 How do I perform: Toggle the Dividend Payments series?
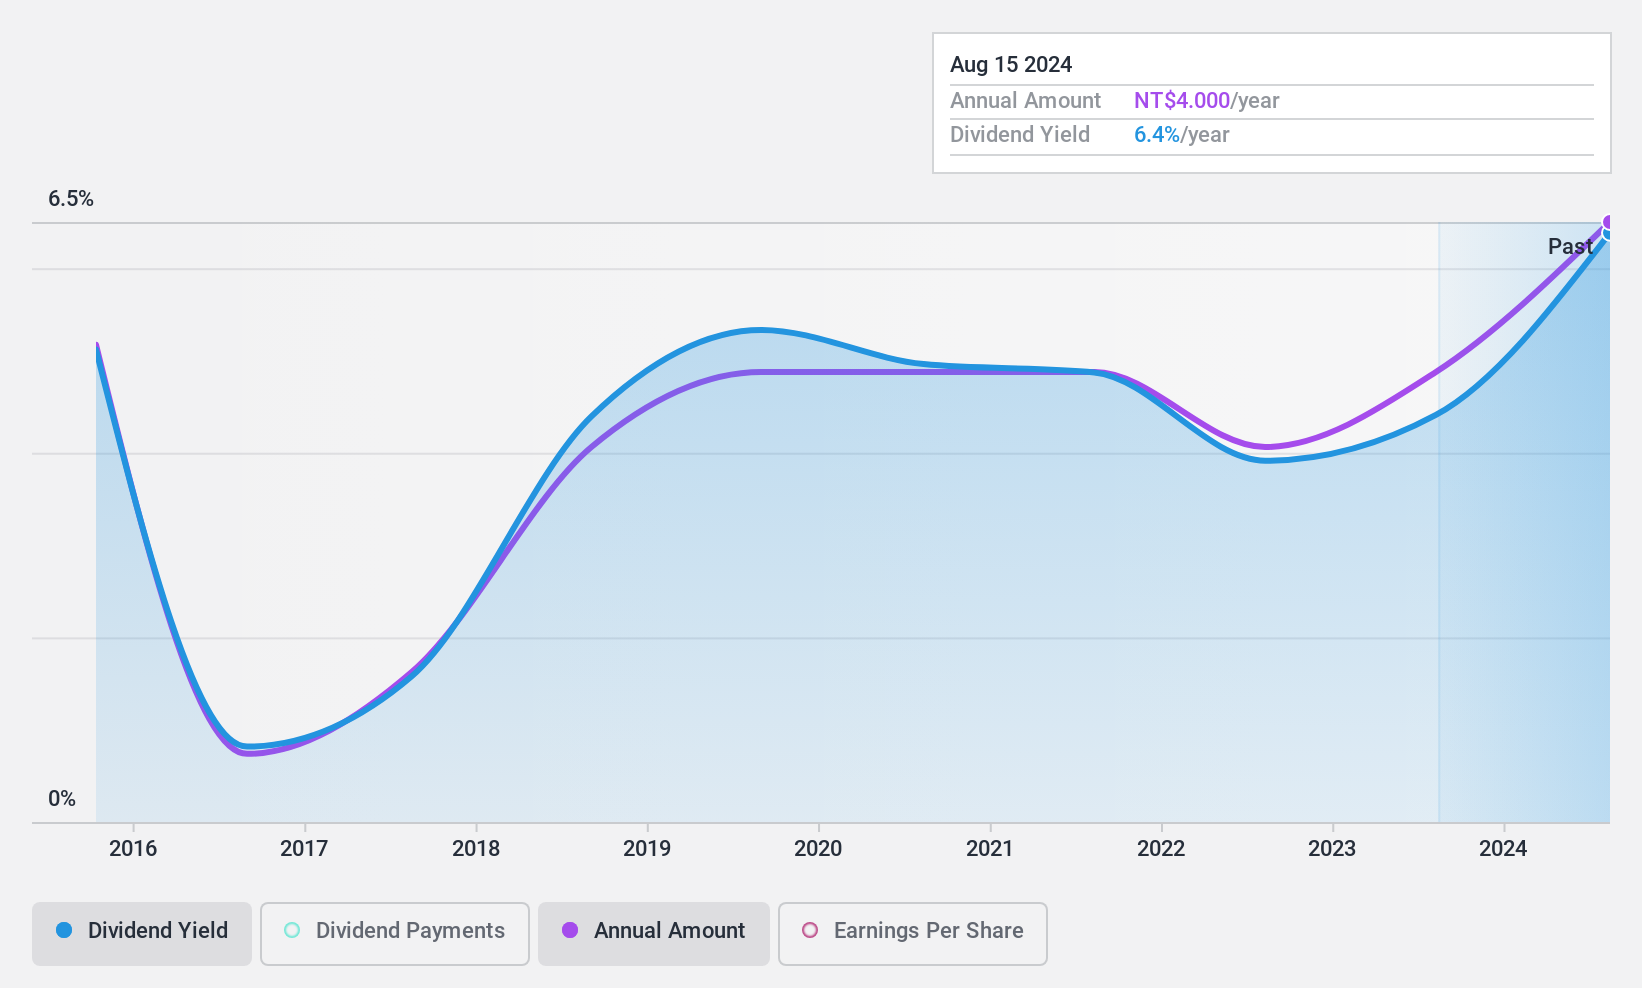pos(395,934)
